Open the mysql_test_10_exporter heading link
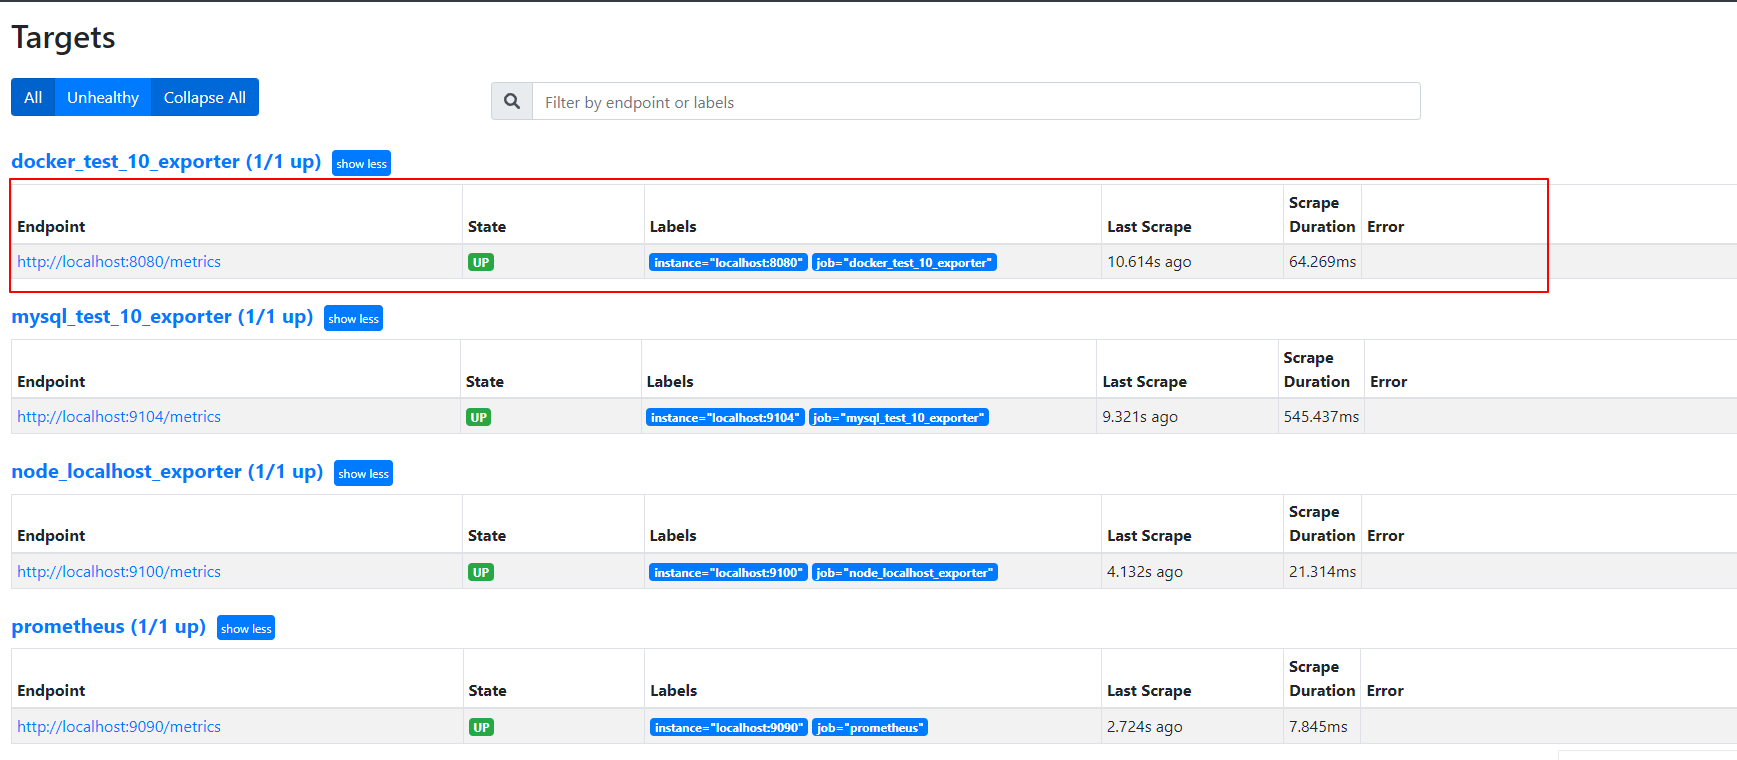The height and width of the screenshot is (760, 1737). [162, 316]
